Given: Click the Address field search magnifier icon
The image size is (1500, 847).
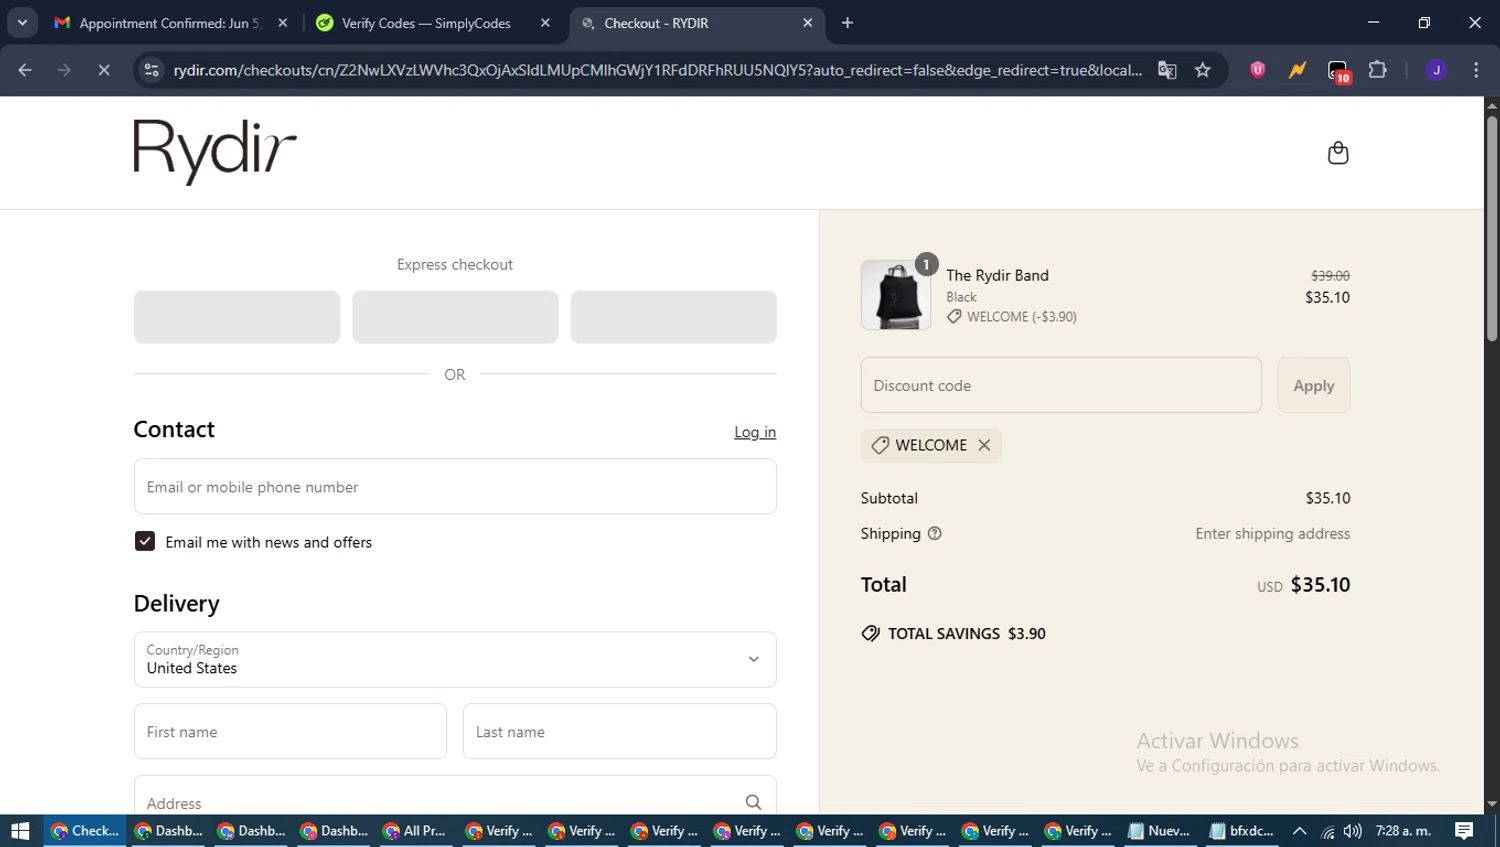Looking at the screenshot, I should point(753,802).
